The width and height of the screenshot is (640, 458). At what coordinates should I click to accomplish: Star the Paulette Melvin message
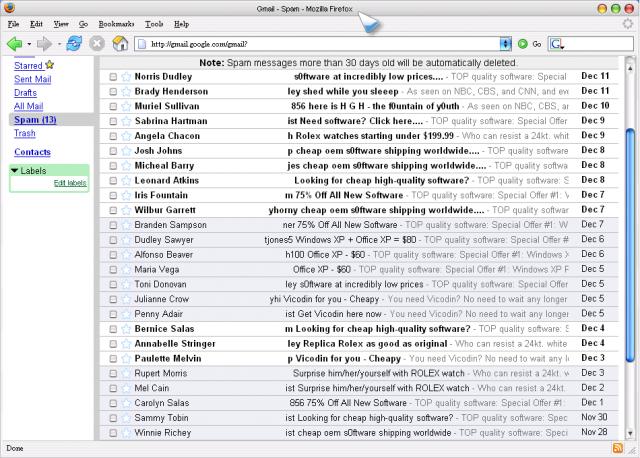pyautogui.click(x=126, y=359)
